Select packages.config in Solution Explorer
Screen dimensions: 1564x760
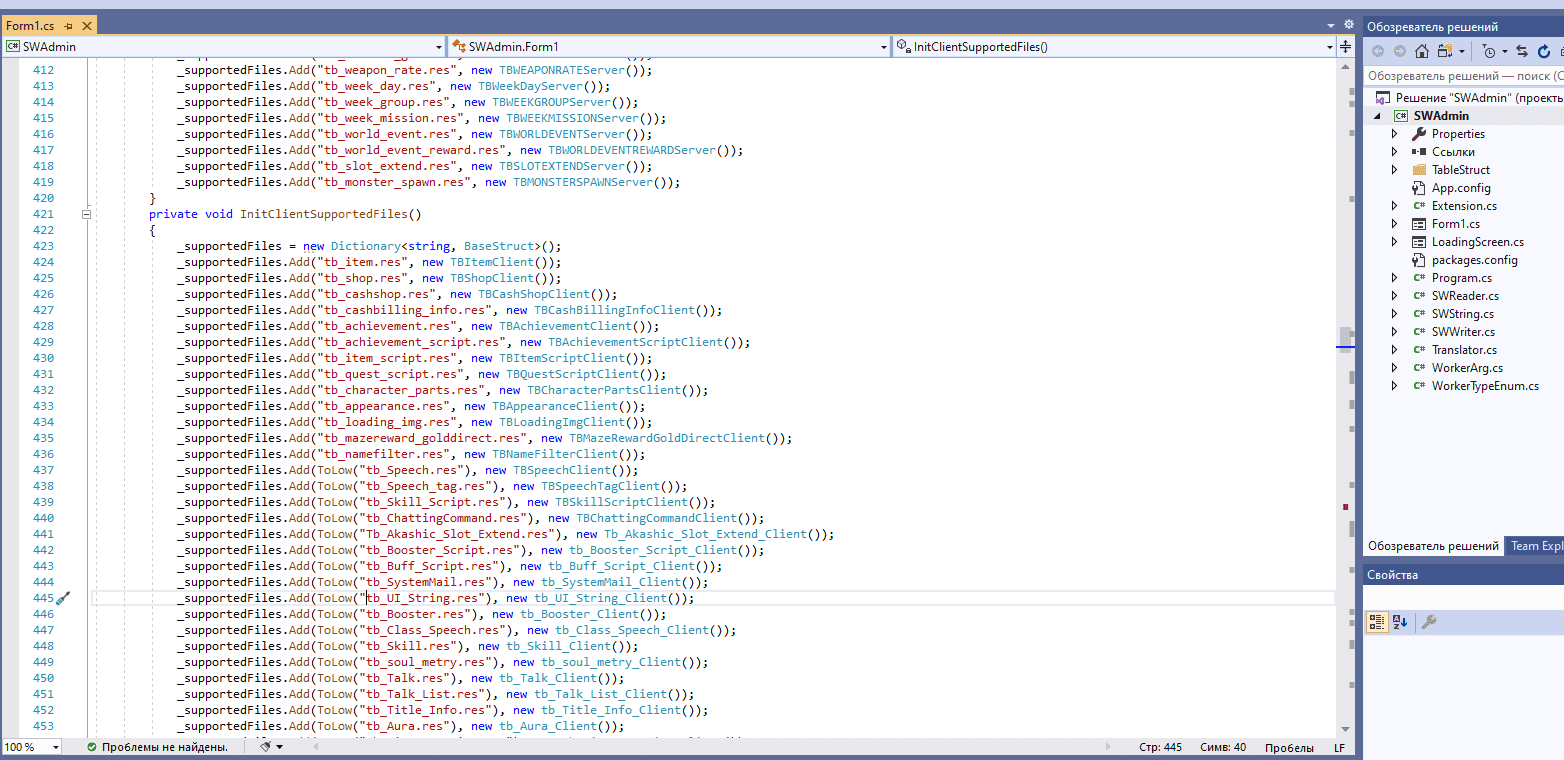(1474, 260)
